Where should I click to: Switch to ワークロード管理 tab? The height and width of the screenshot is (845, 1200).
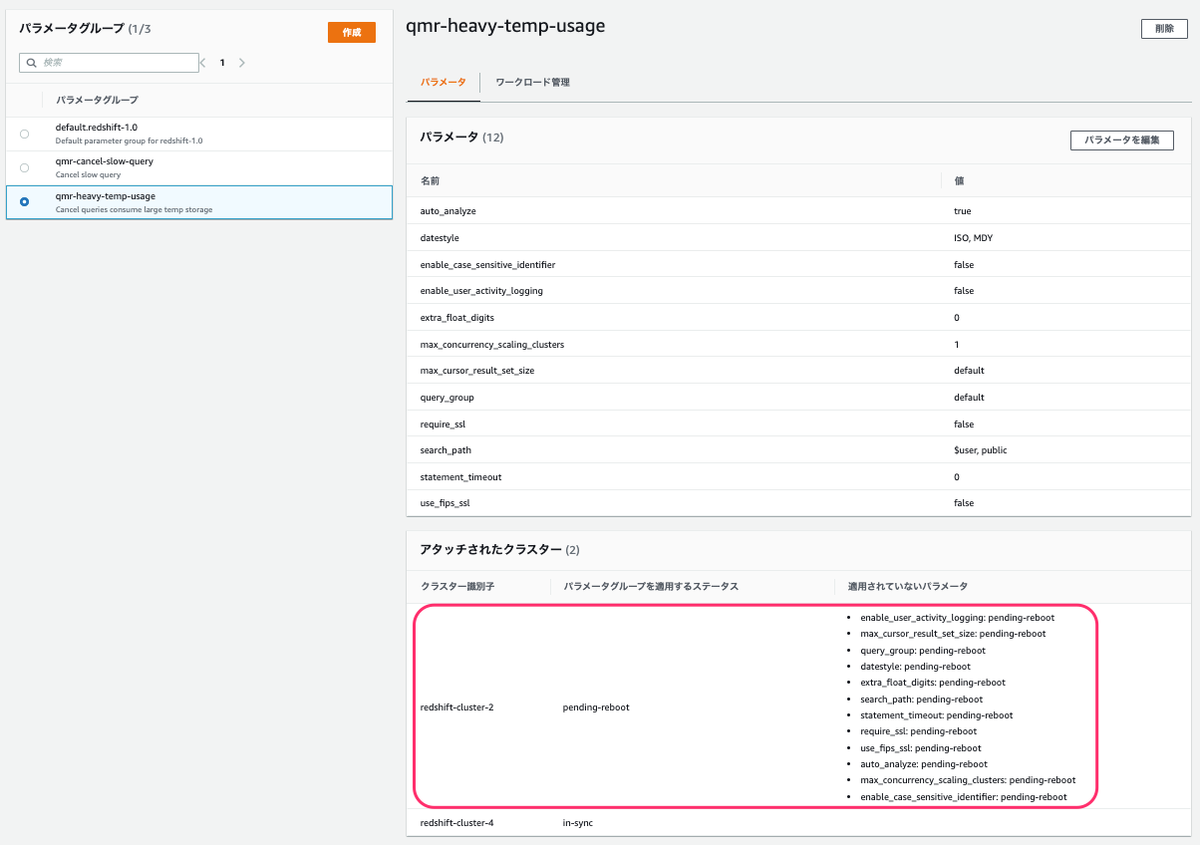click(x=532, y=82)
